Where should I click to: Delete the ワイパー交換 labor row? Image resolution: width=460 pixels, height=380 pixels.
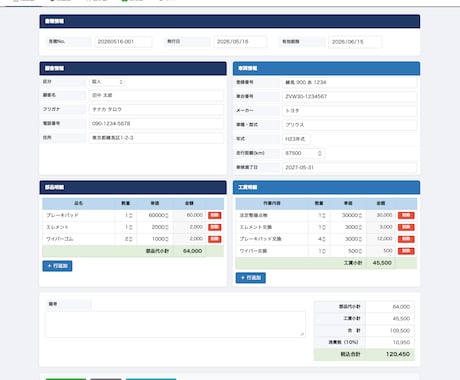pos(406,251)
